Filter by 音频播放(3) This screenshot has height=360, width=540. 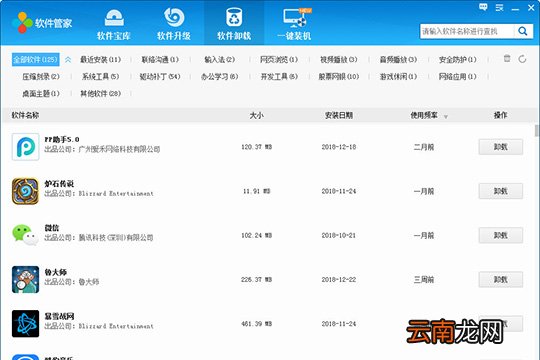(x=398, y=60)
